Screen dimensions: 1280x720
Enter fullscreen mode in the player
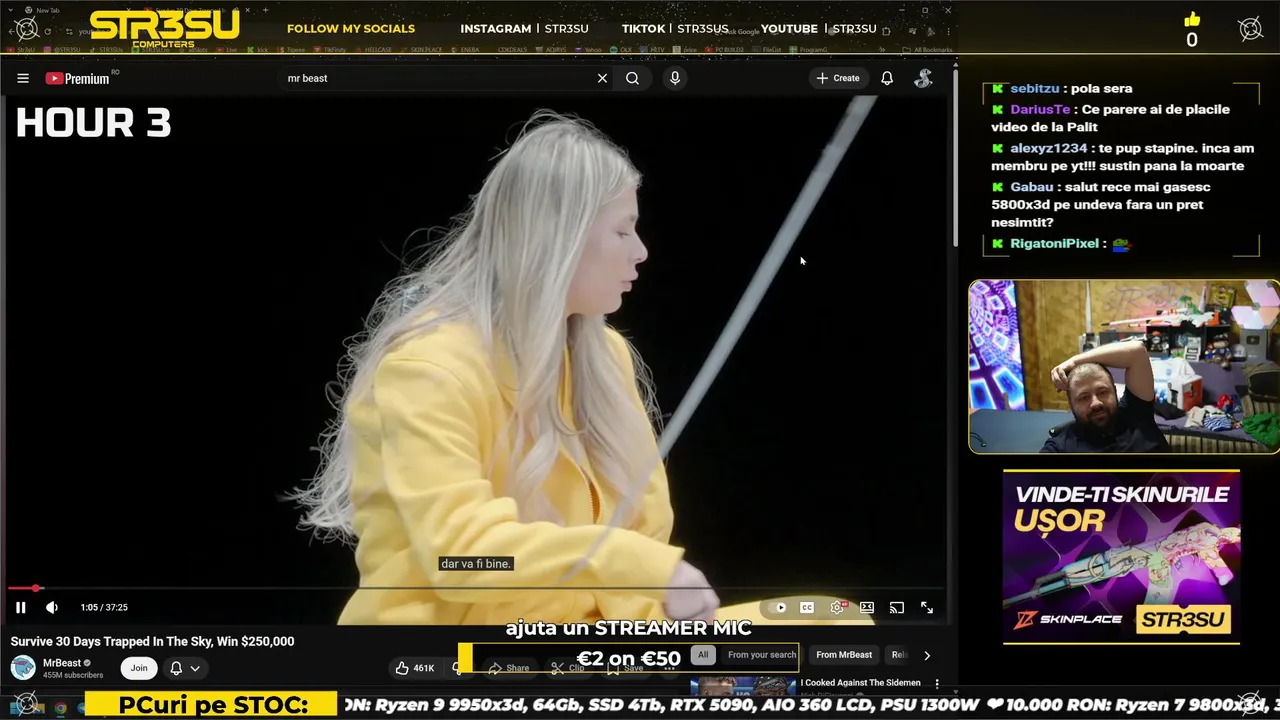click(x=927, y=607)
